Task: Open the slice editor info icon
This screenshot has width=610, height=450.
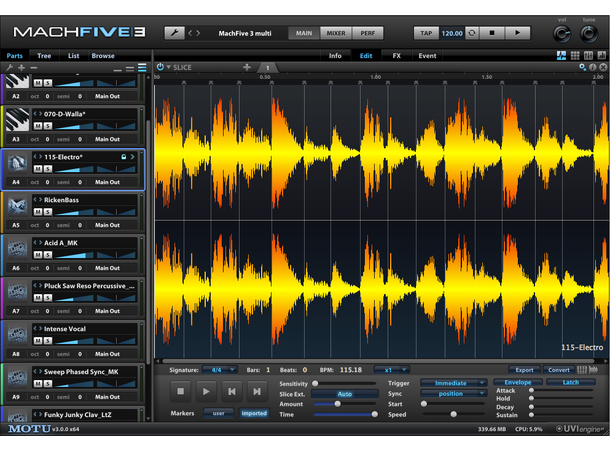Action: tap(592, 67)
